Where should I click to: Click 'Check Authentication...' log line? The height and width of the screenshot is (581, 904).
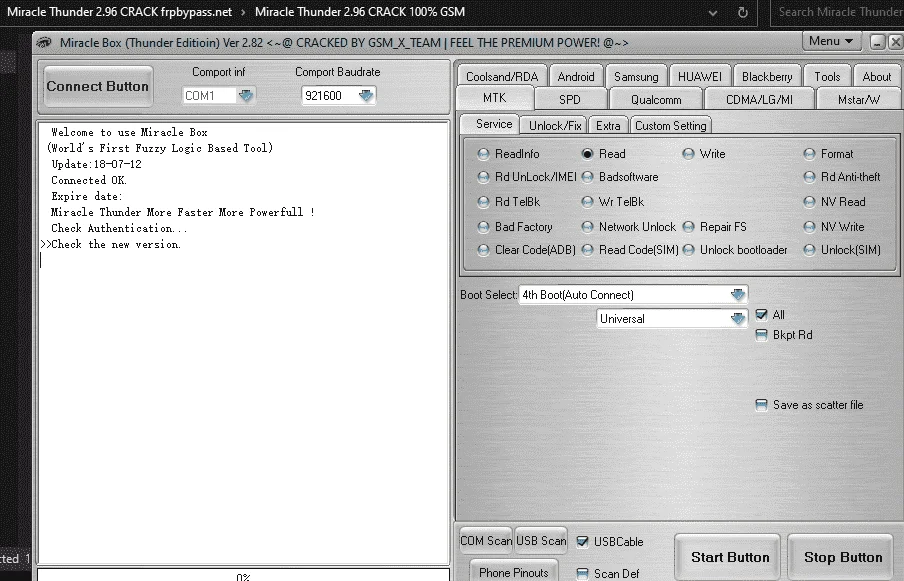point(119,228)
